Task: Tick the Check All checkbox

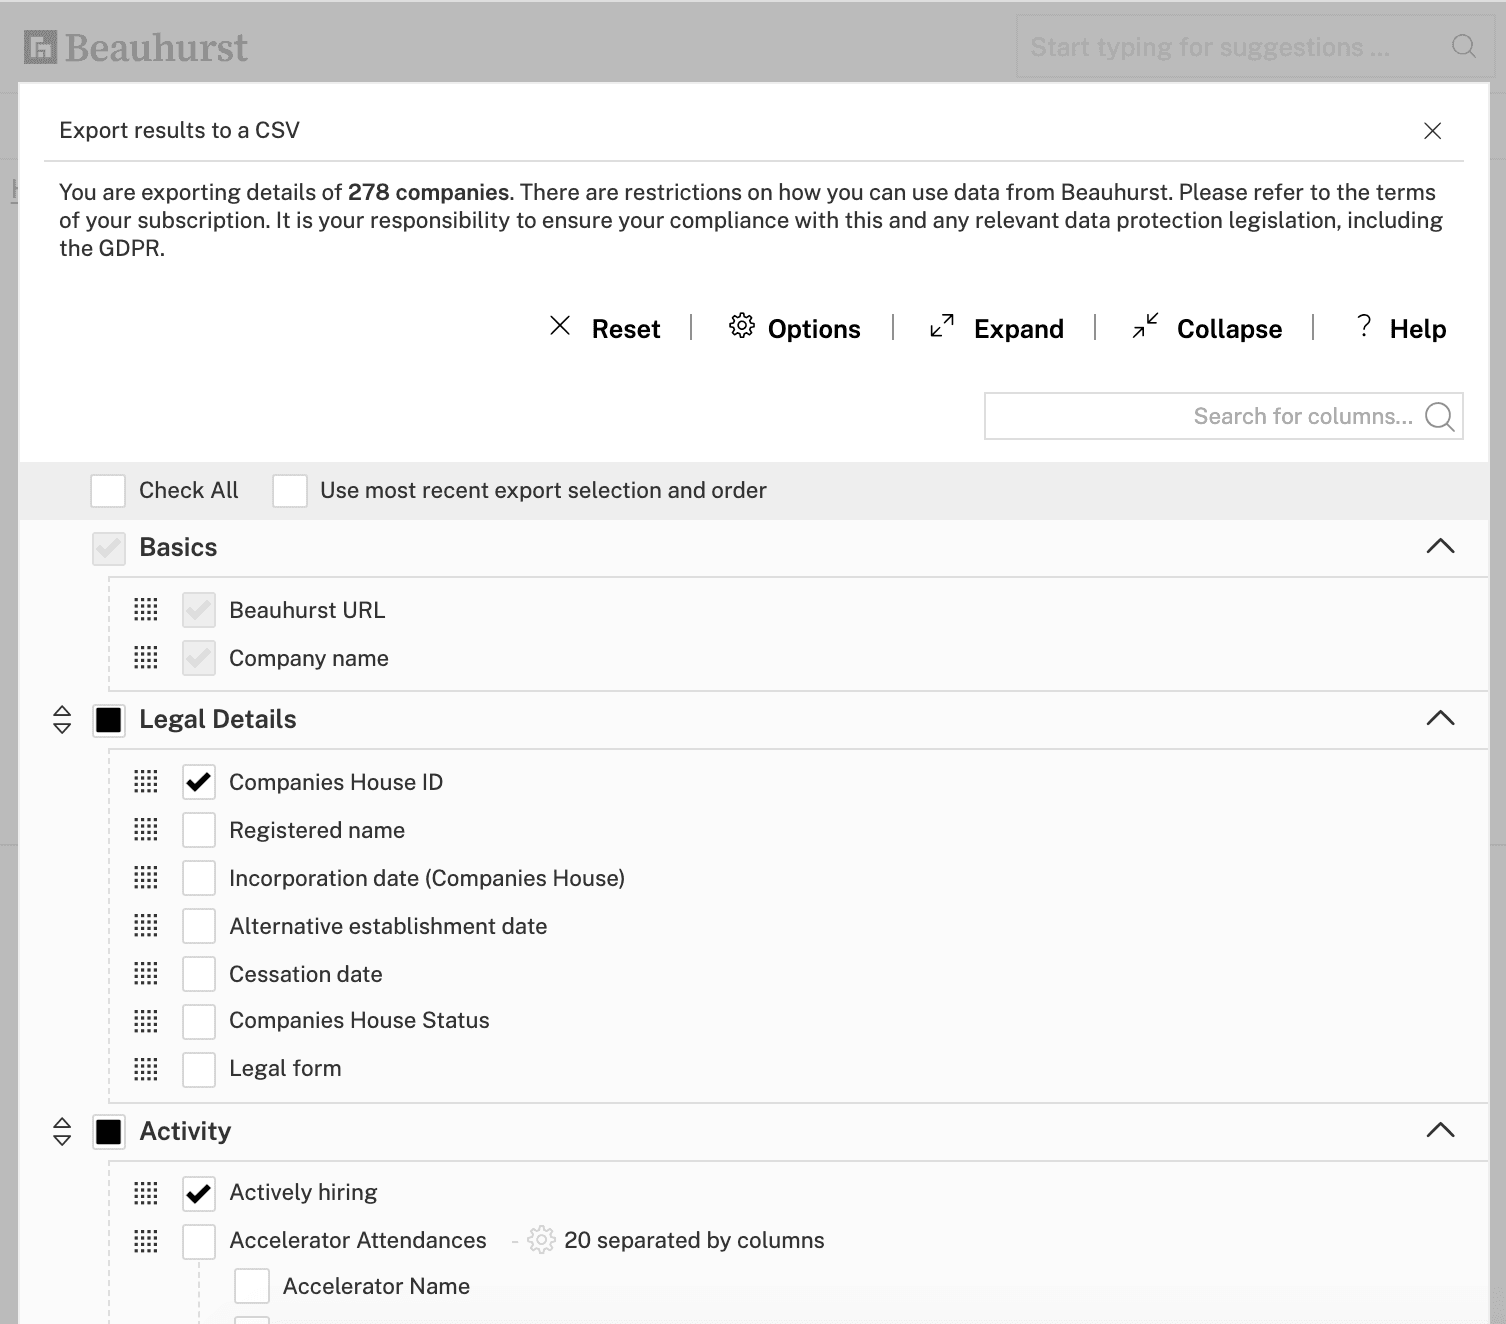Action: pos(108,491)
